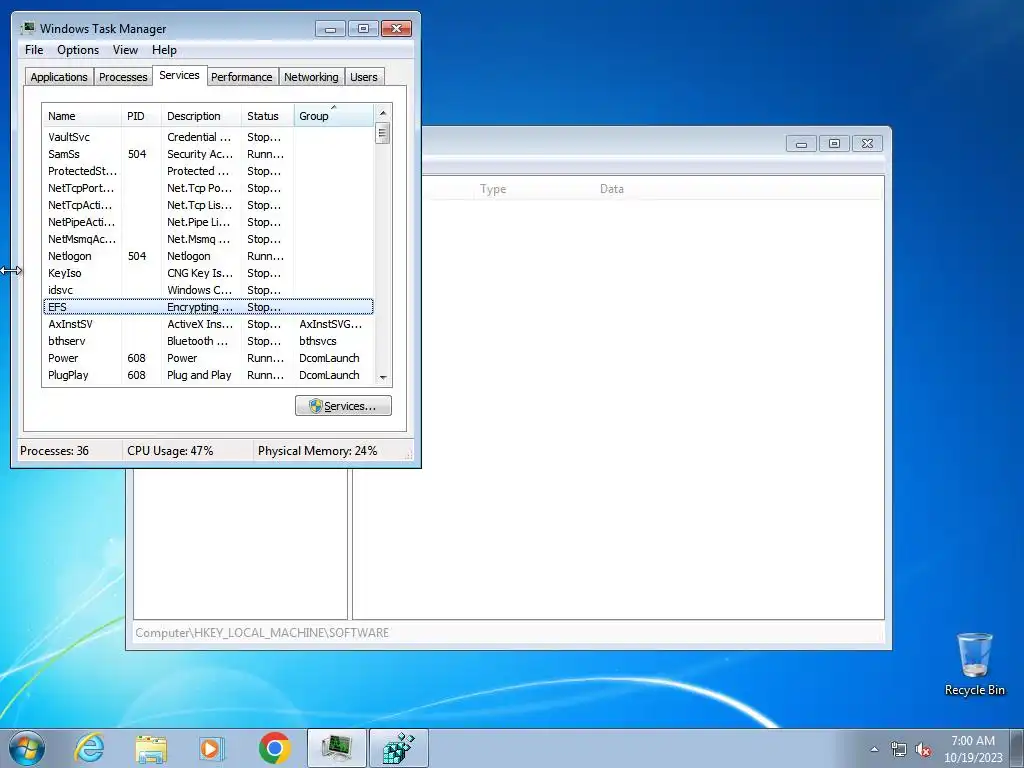Open the Options menu
Image resolution: width=1024 pixels, height=768 pixels.
(78, 50)
